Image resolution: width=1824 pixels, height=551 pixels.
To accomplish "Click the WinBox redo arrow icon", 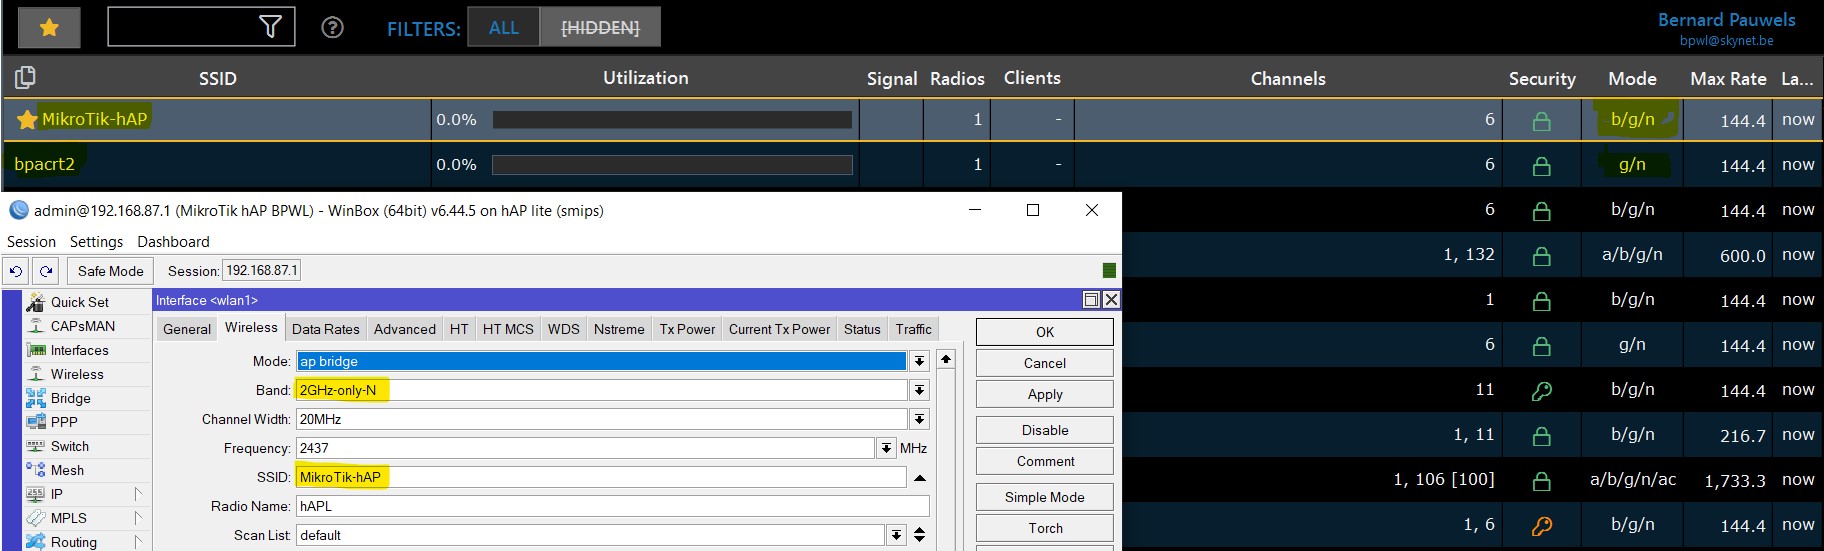I will 46,271.
